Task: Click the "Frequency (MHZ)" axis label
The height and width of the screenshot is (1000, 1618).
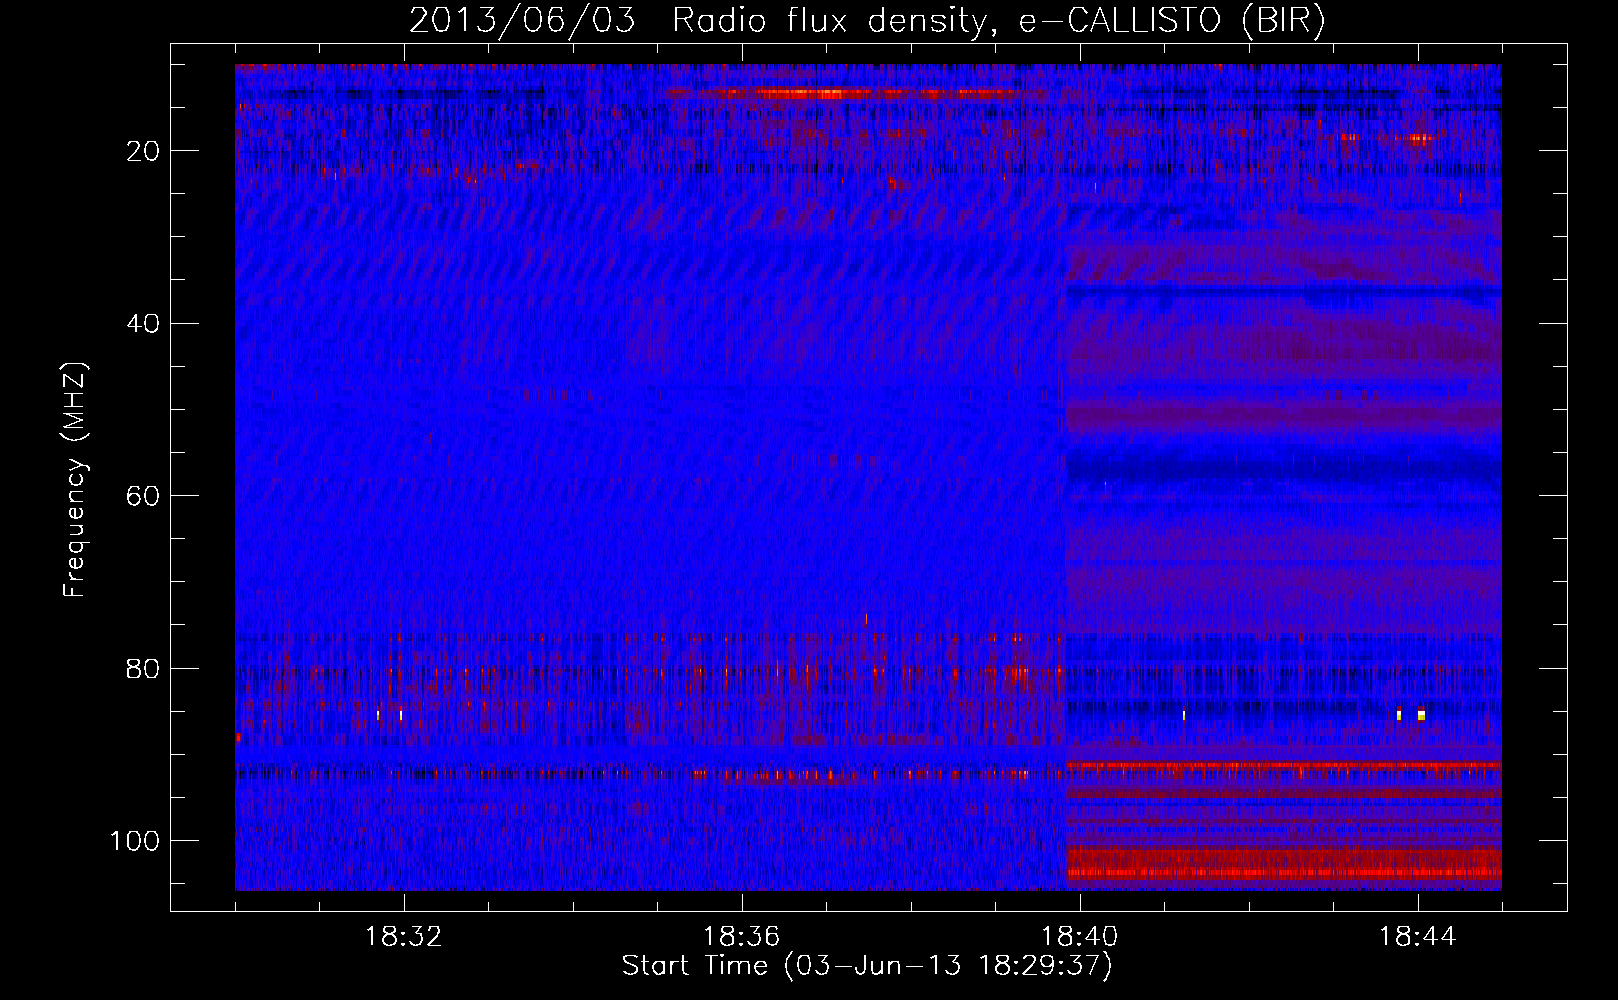Action: (x=75, y=480)
